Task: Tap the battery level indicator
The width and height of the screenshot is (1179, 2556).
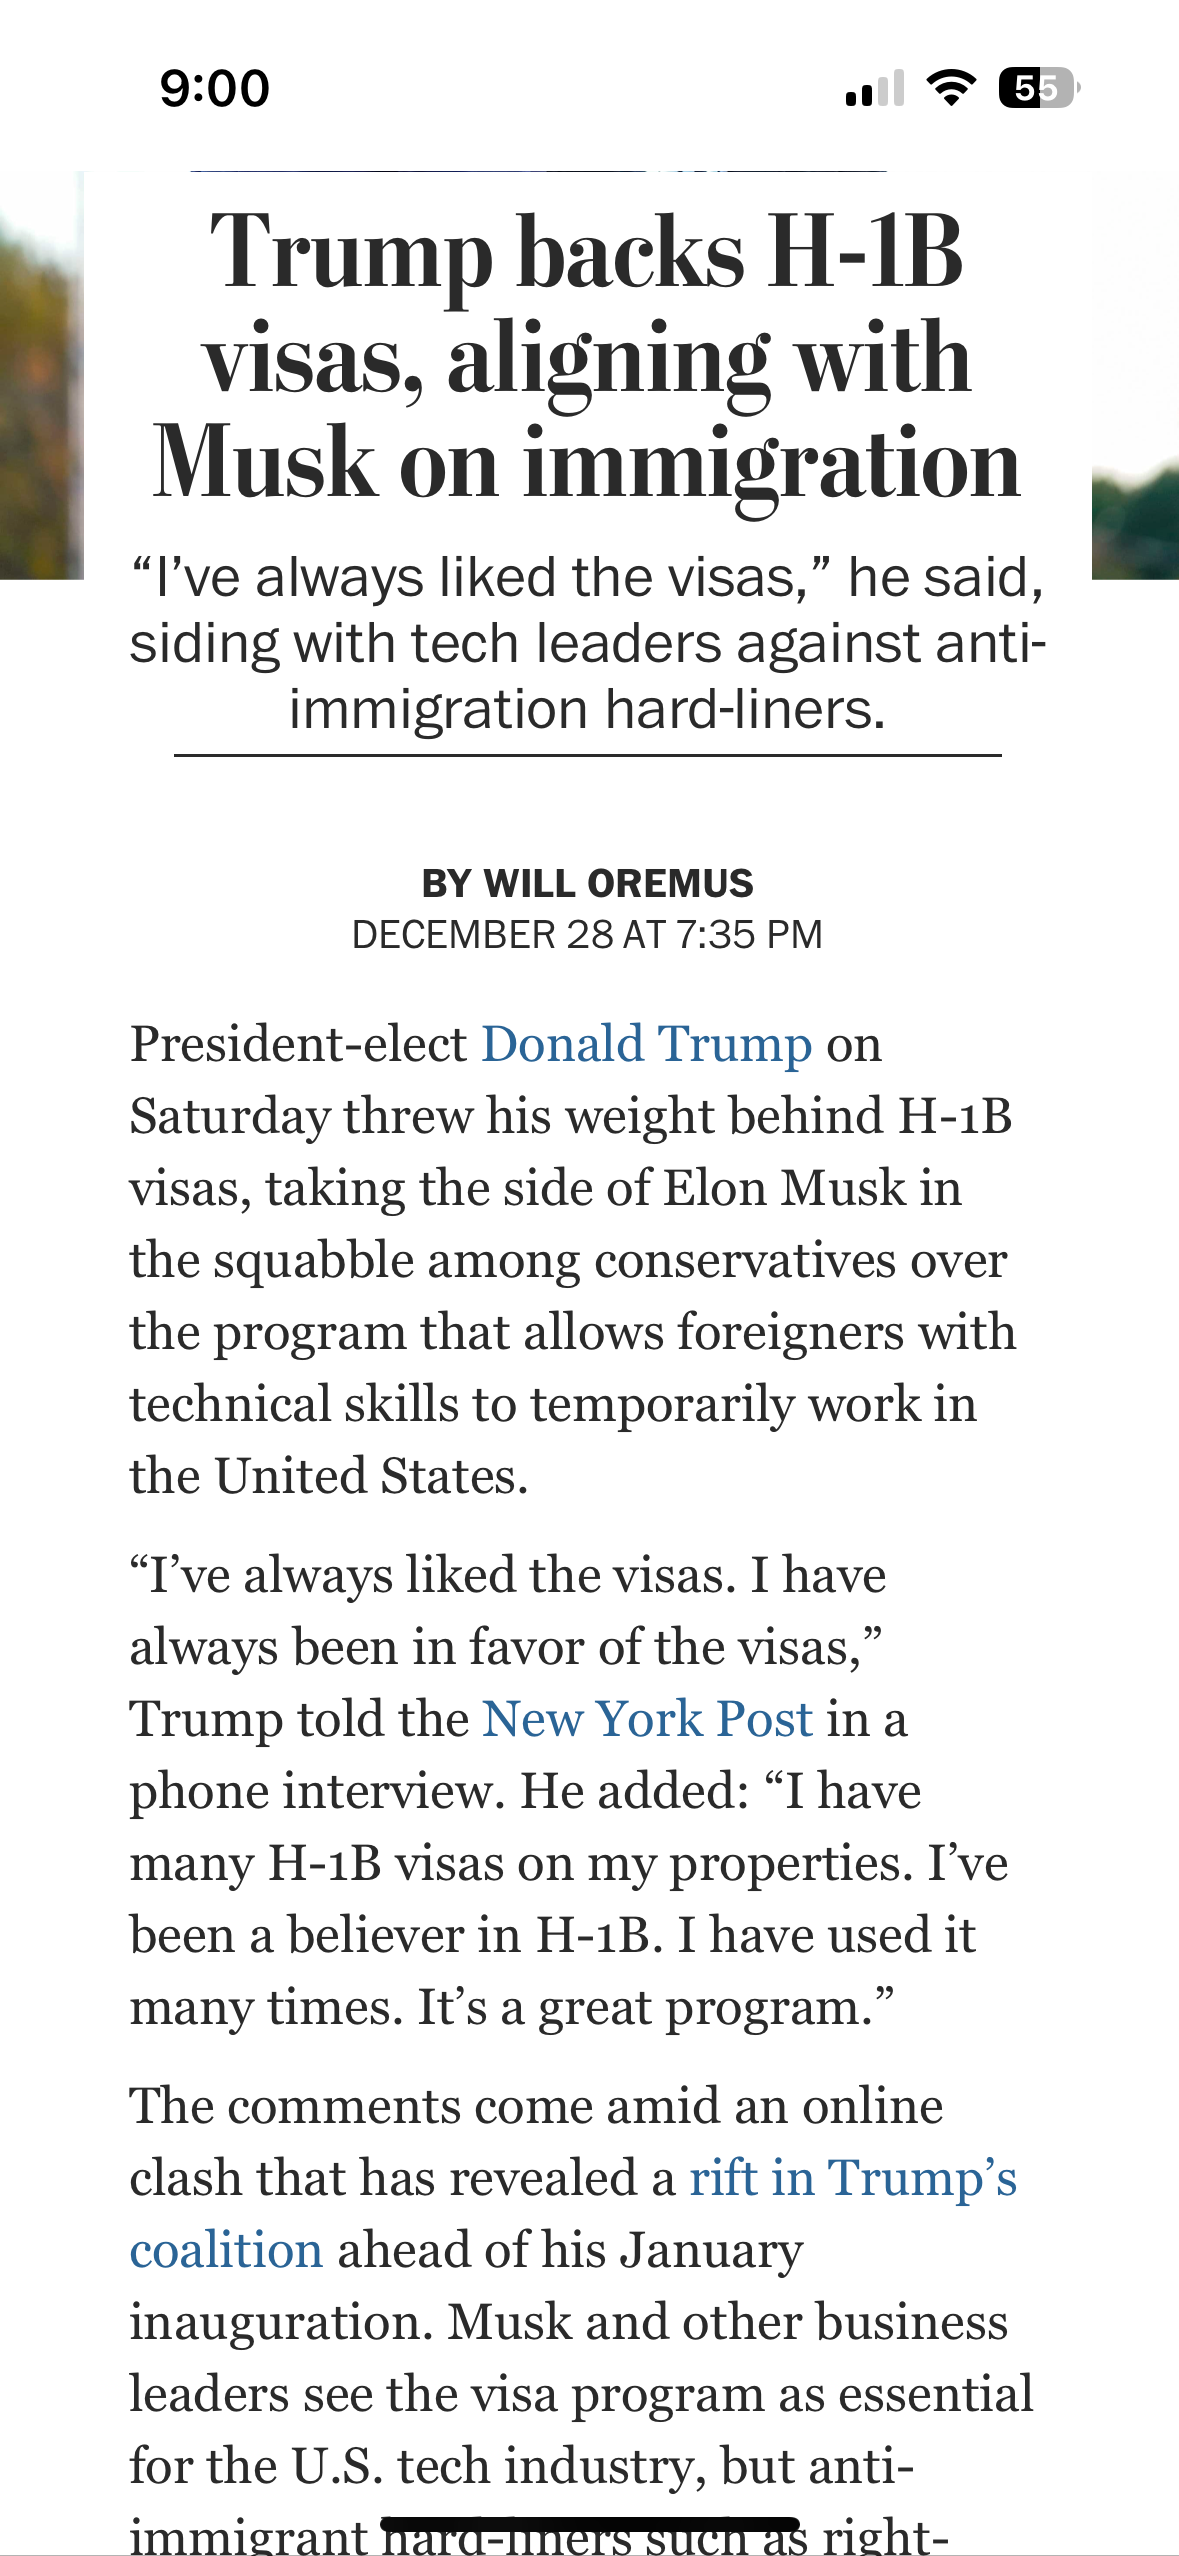Action: point(1038,88)
